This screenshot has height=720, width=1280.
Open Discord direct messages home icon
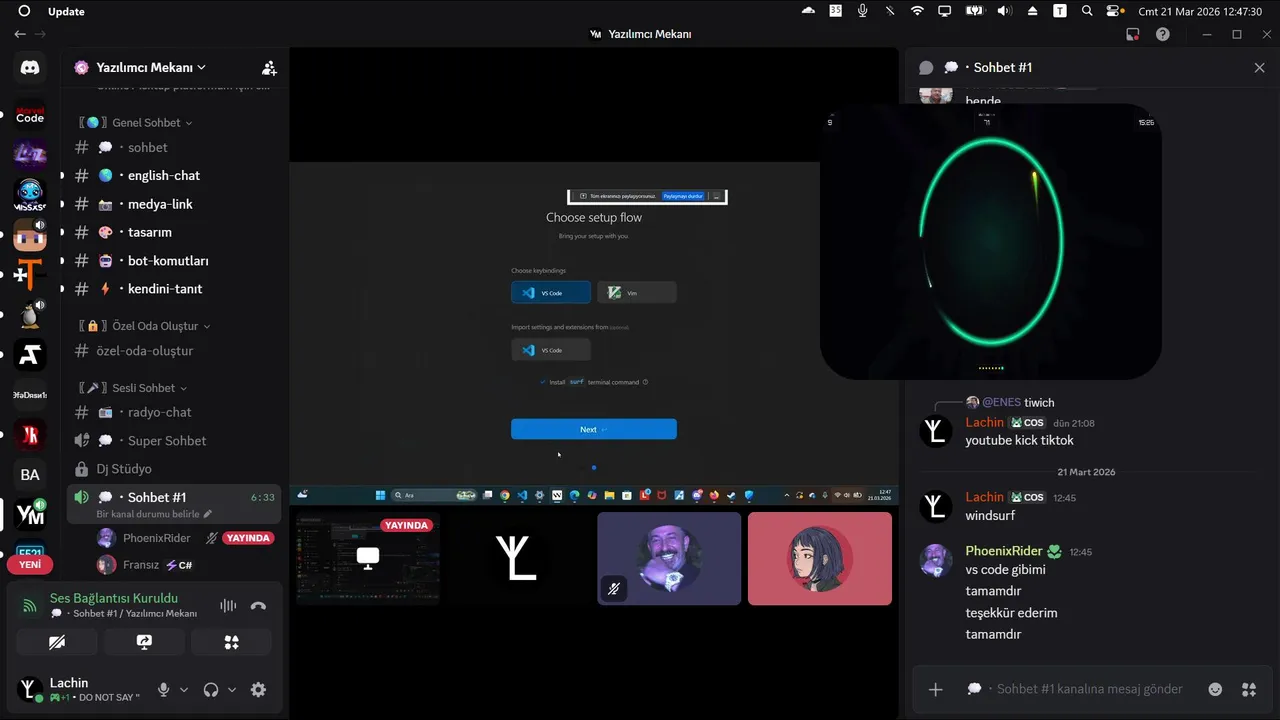coord(30,67)
